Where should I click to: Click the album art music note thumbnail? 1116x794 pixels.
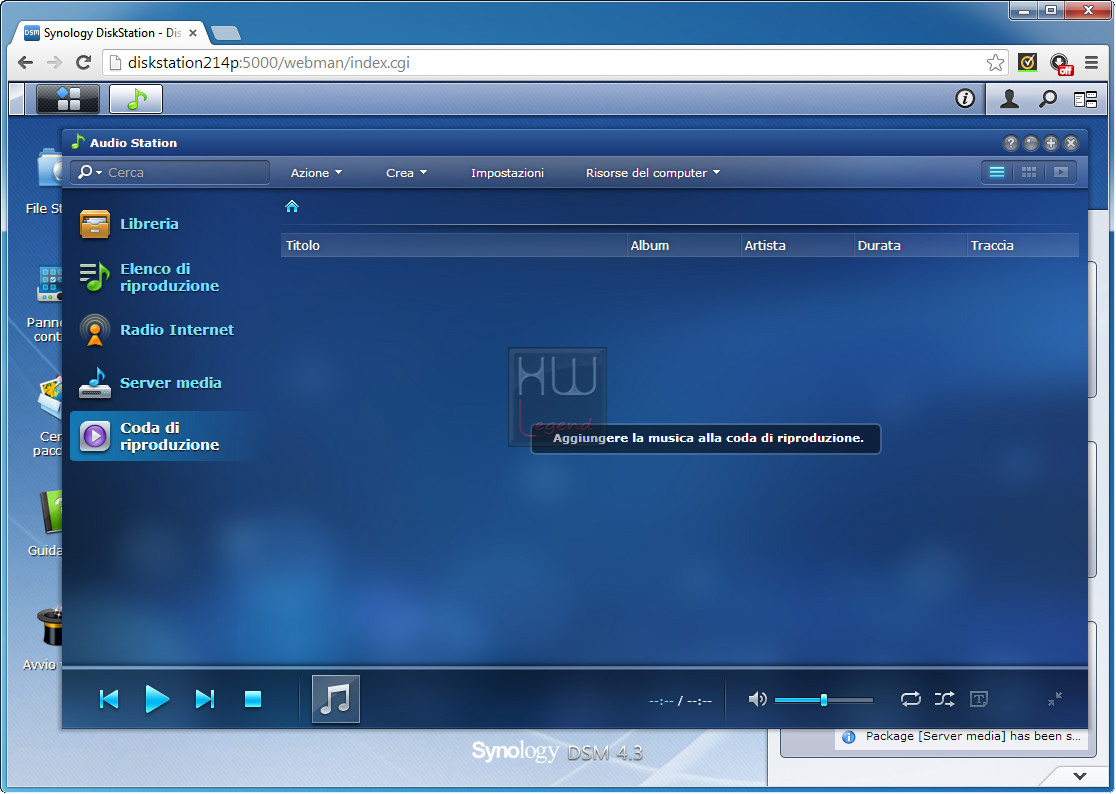click(336, 699)
